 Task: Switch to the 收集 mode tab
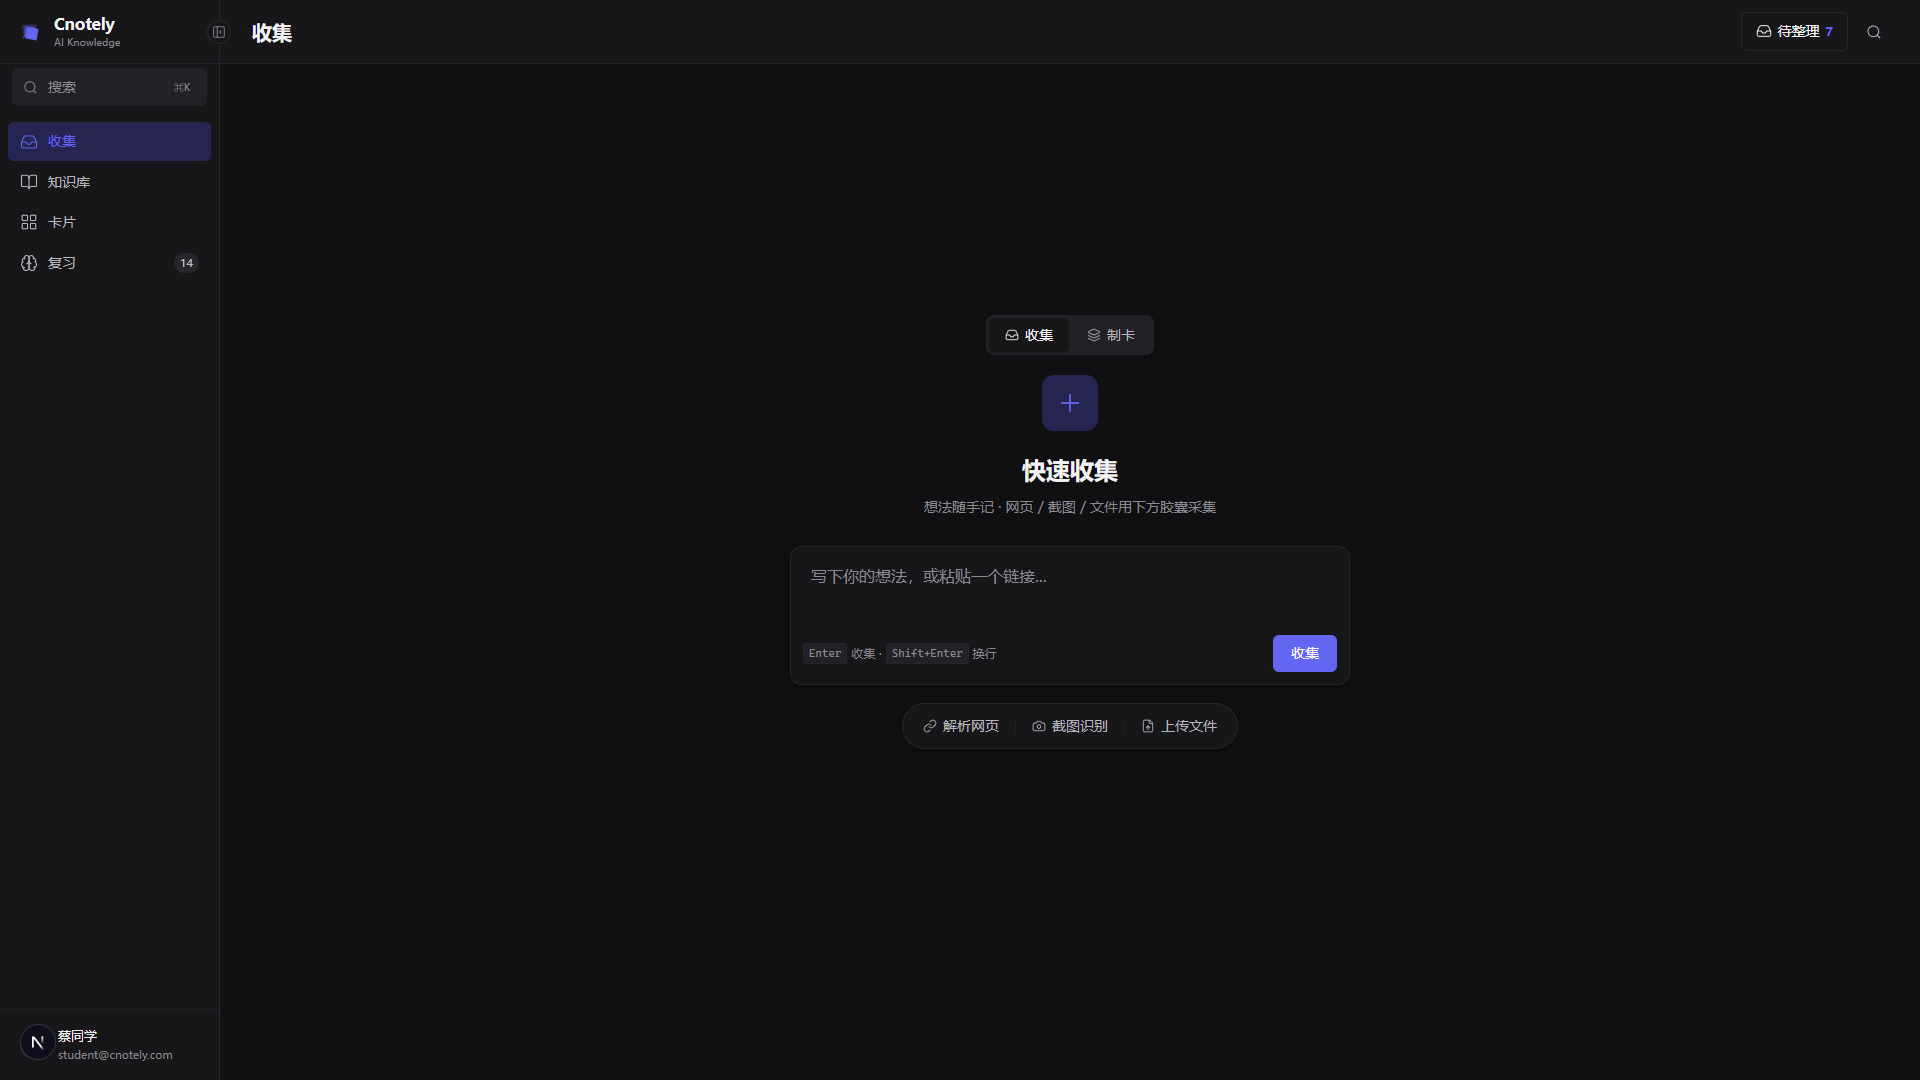1029,335
